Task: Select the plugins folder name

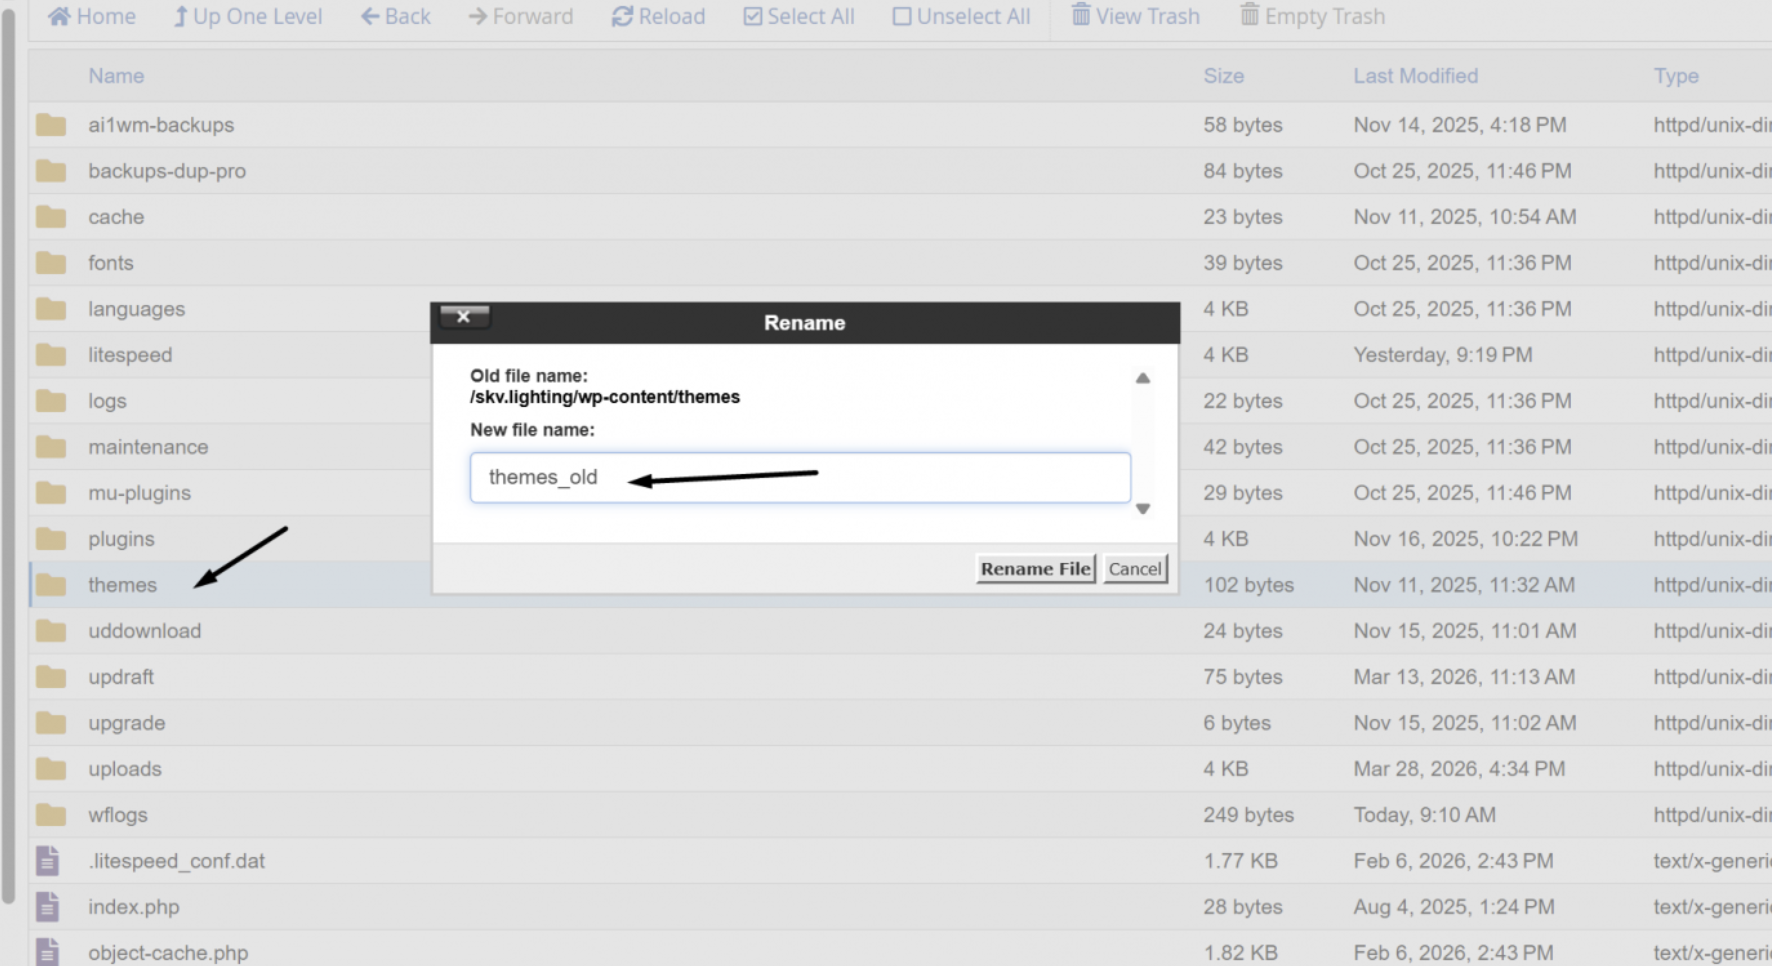Action: point(121,539)
